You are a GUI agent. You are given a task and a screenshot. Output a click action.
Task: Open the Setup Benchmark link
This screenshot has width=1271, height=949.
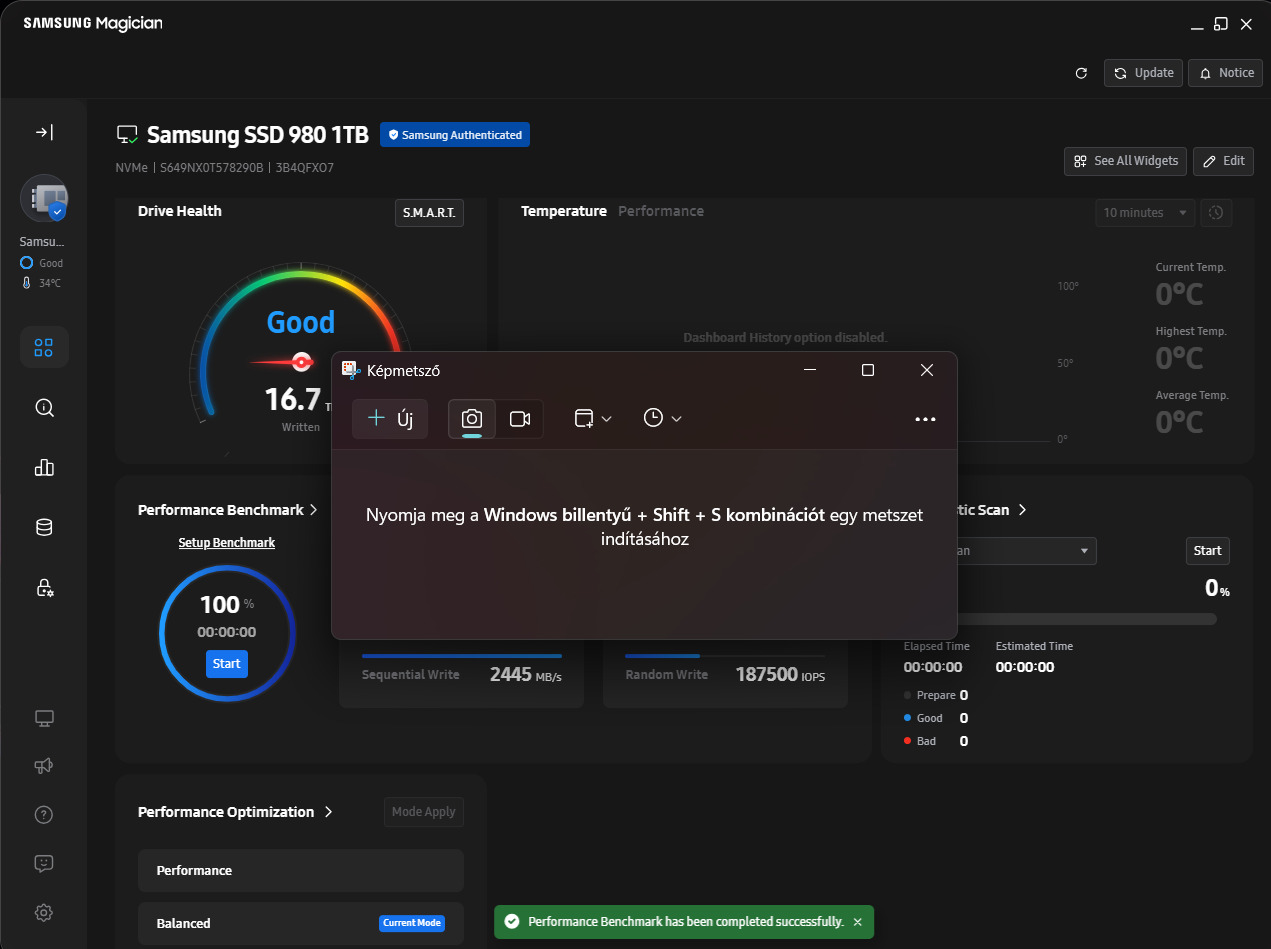click(x=227, y=543)
